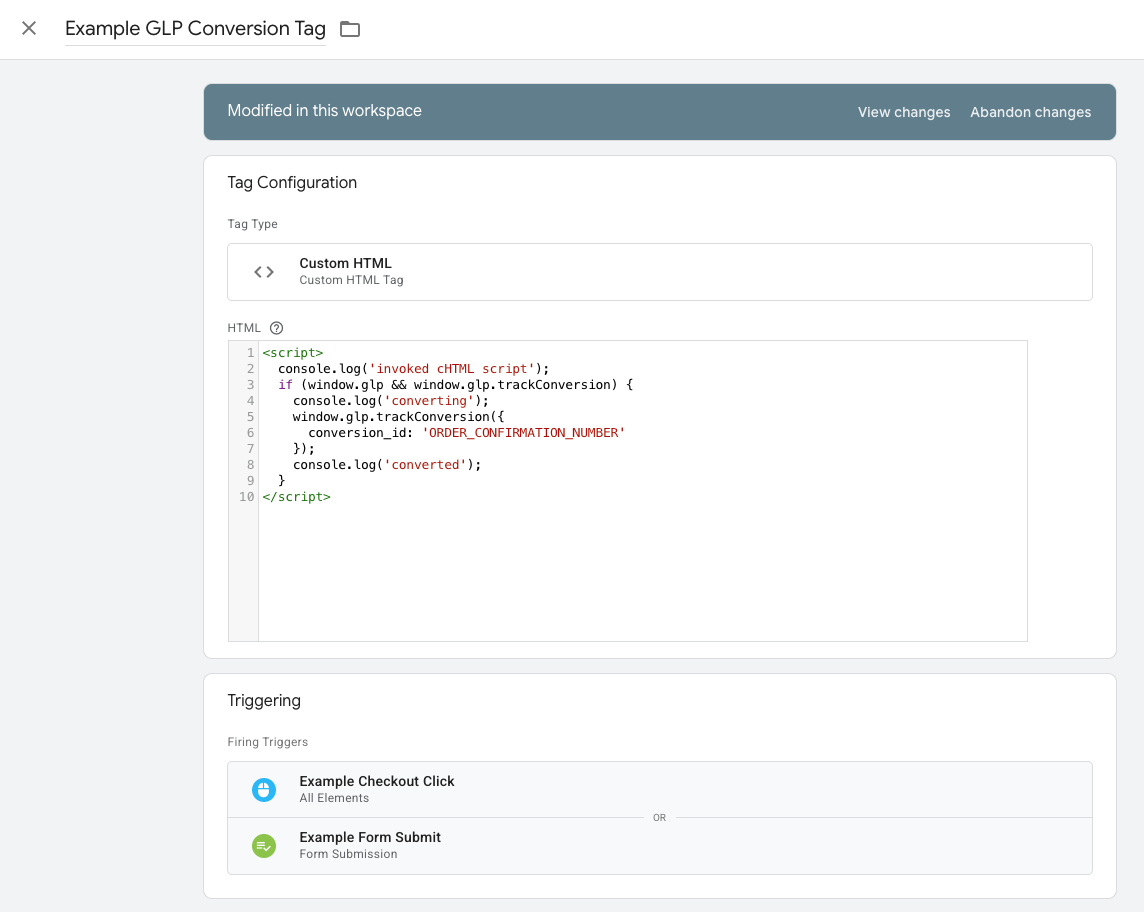Open the Example Form Submit trigger
This screenshot has height=912, width=1144.
[370, 838]
